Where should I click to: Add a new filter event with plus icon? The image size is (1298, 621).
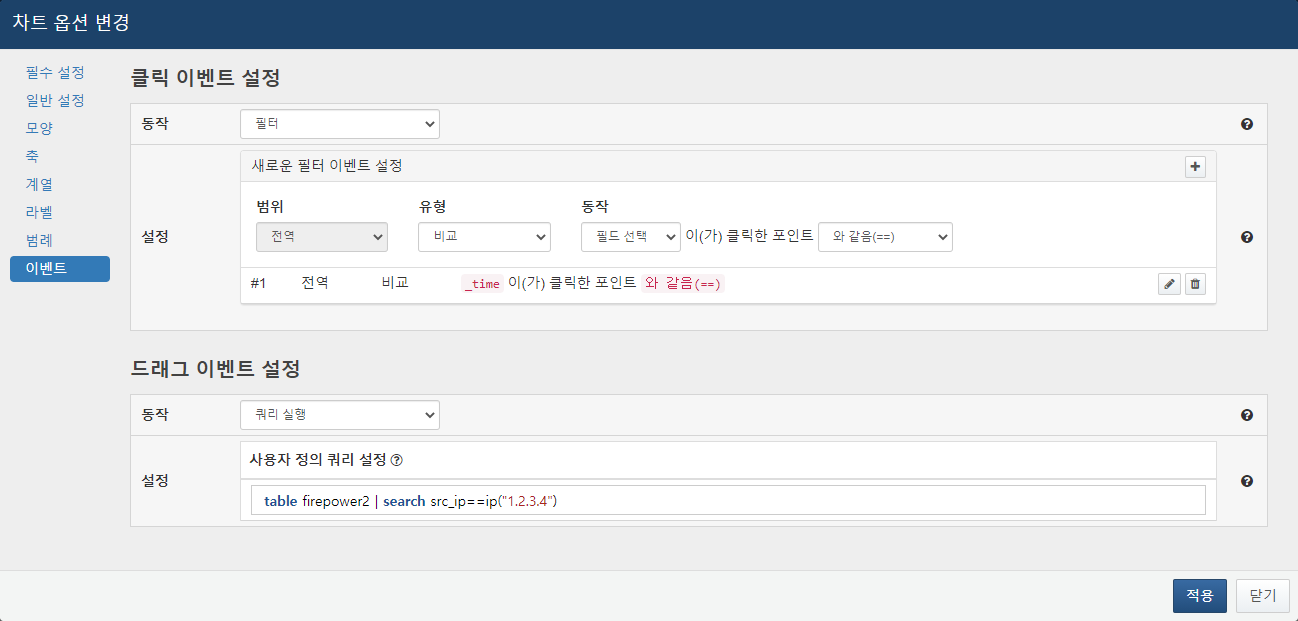[x=1195, y=167]
